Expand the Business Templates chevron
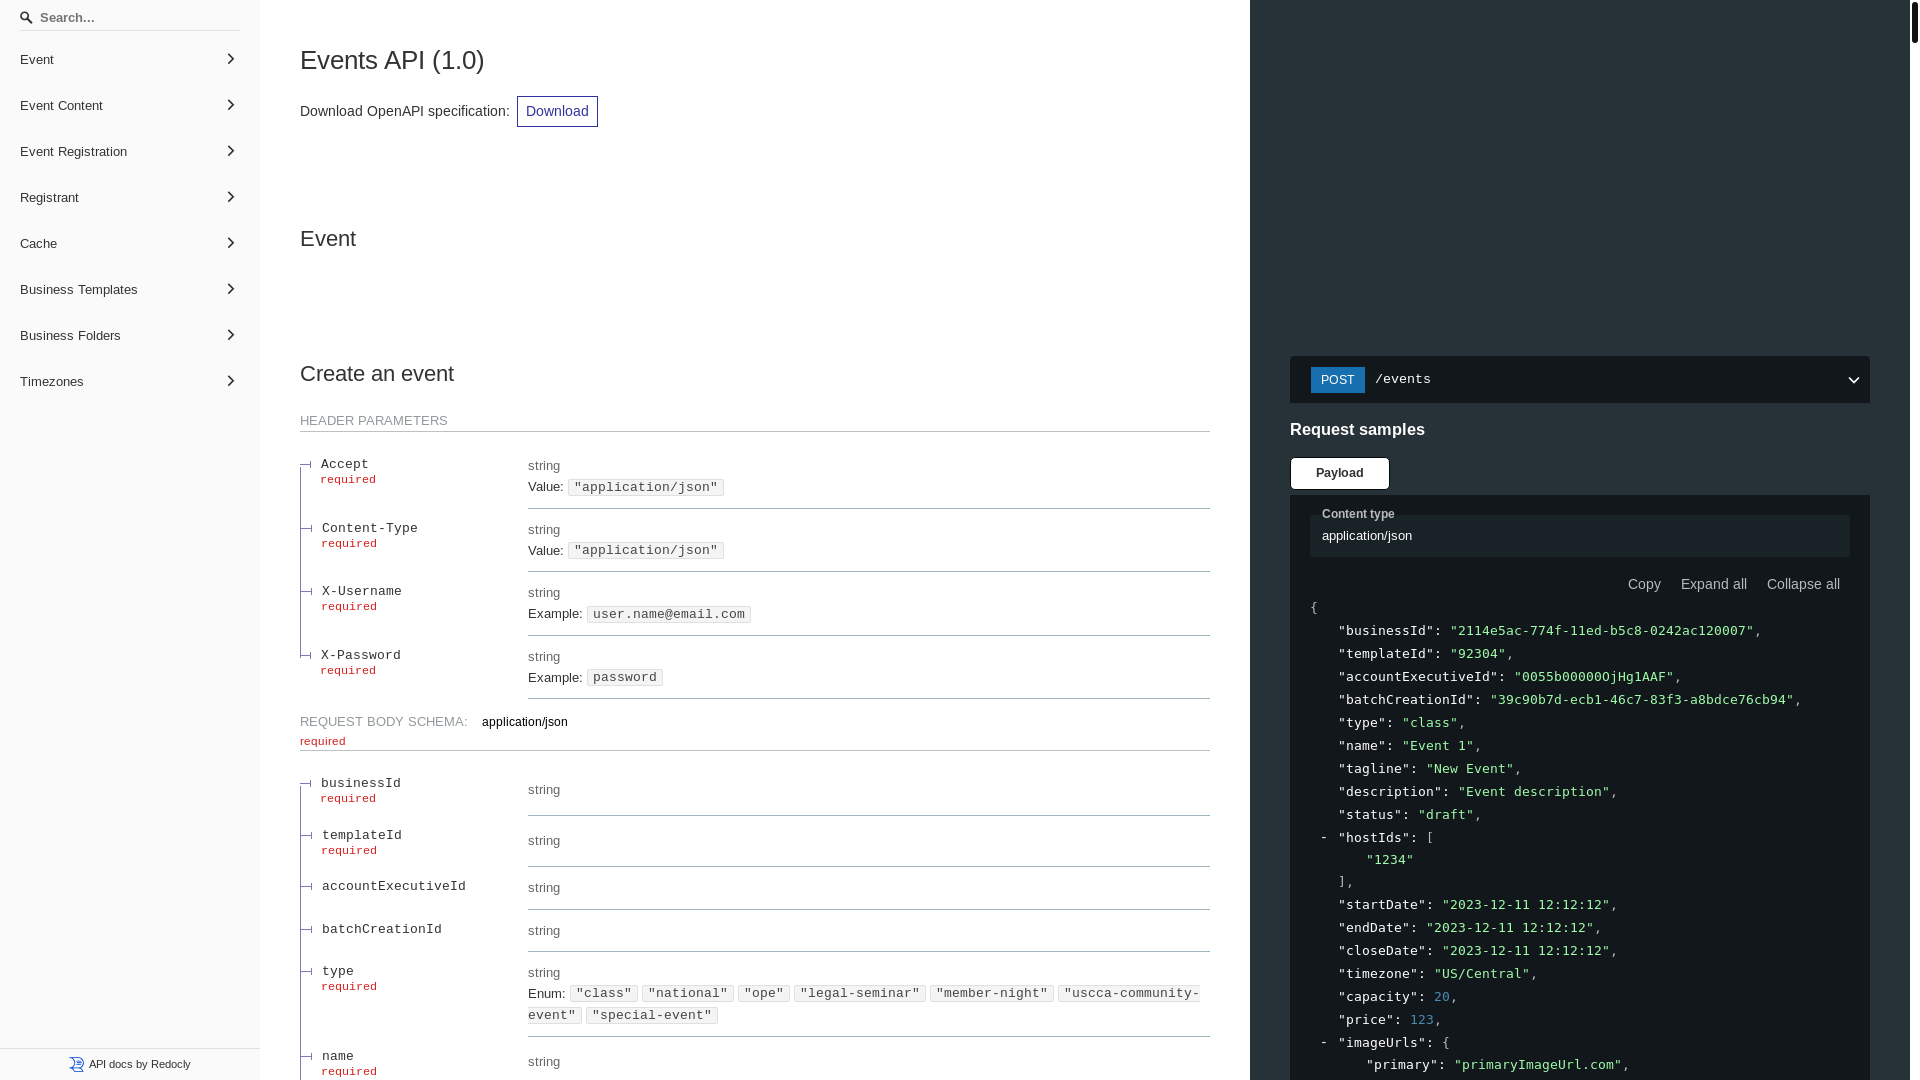Screen dimensions: 1920x1080 point(230,289)
